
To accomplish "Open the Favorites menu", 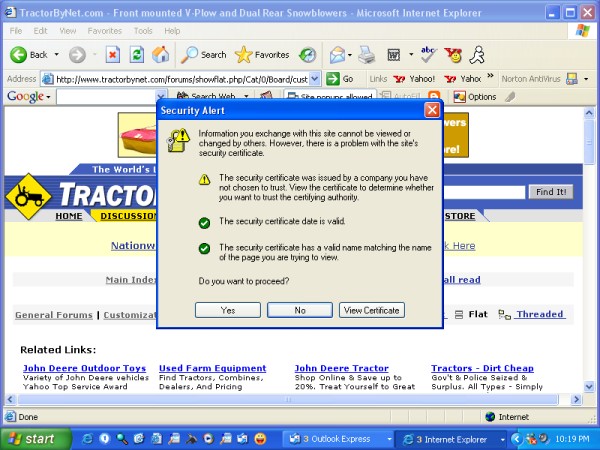I will point(104,31).
